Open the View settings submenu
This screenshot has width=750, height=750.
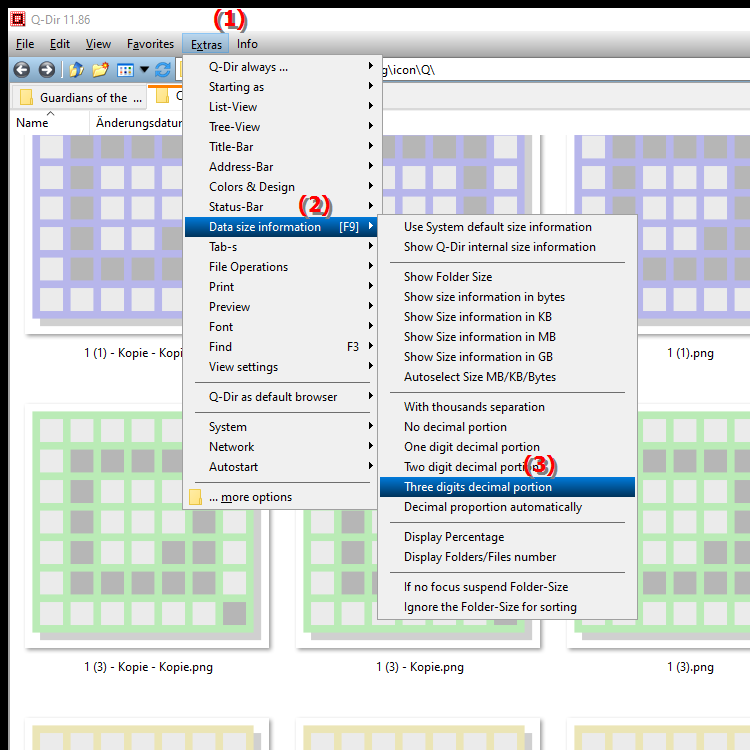[282, 367]
